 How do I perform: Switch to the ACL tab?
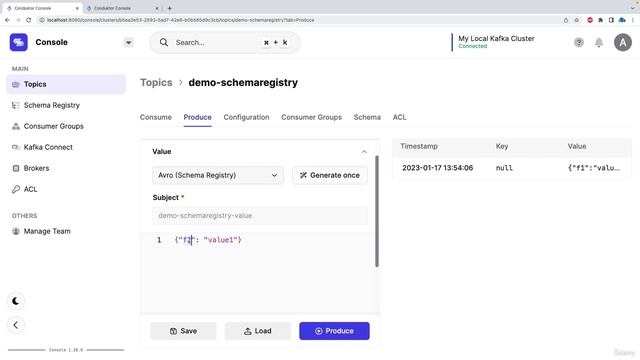click(x=399, y=117)
